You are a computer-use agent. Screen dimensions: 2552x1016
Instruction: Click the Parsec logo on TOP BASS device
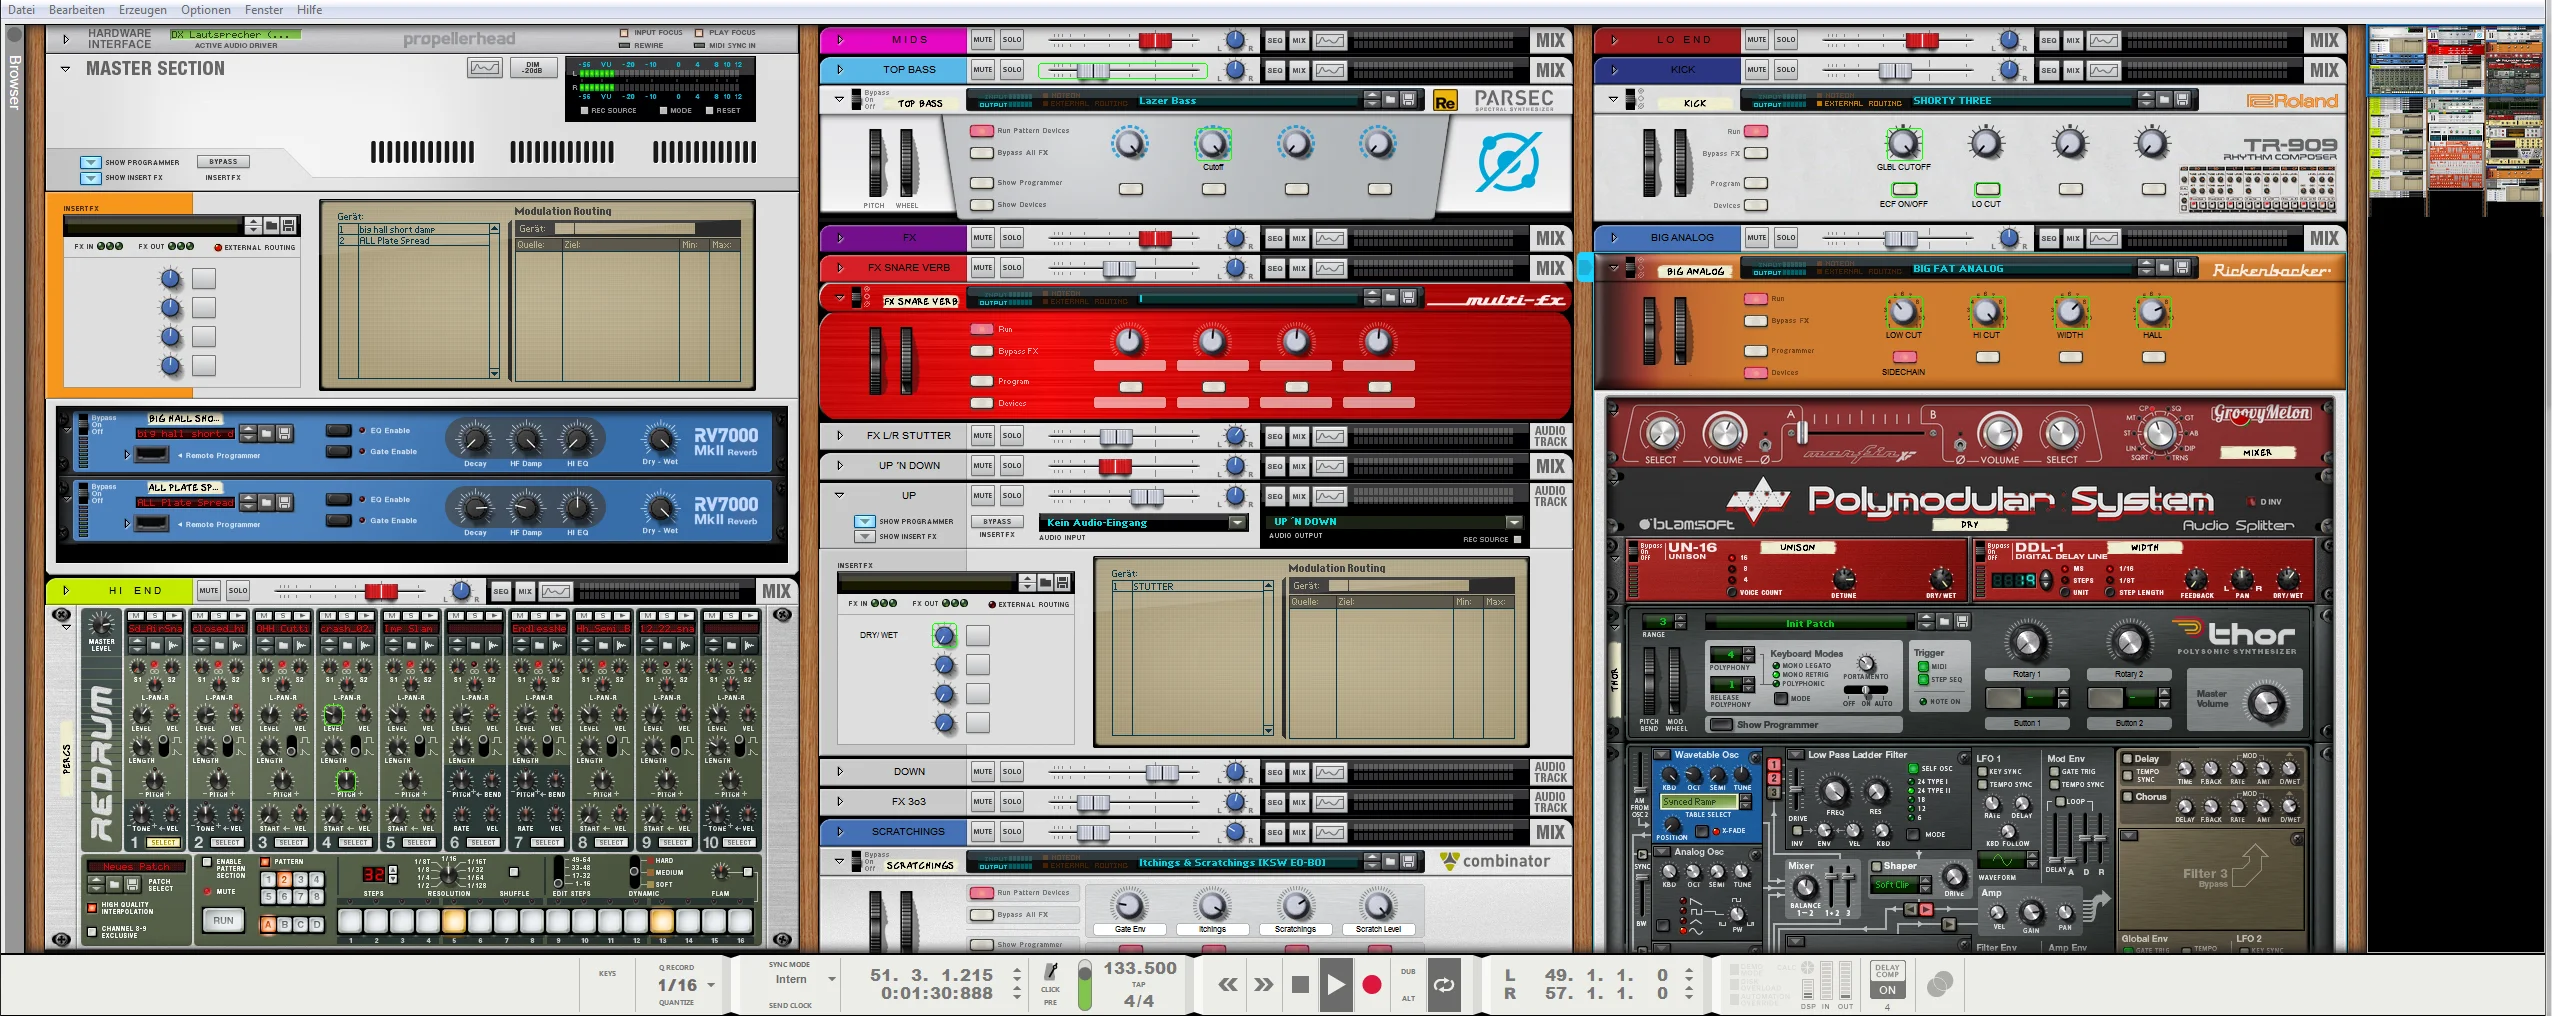pyautogui.click(x=1514, y=100)
